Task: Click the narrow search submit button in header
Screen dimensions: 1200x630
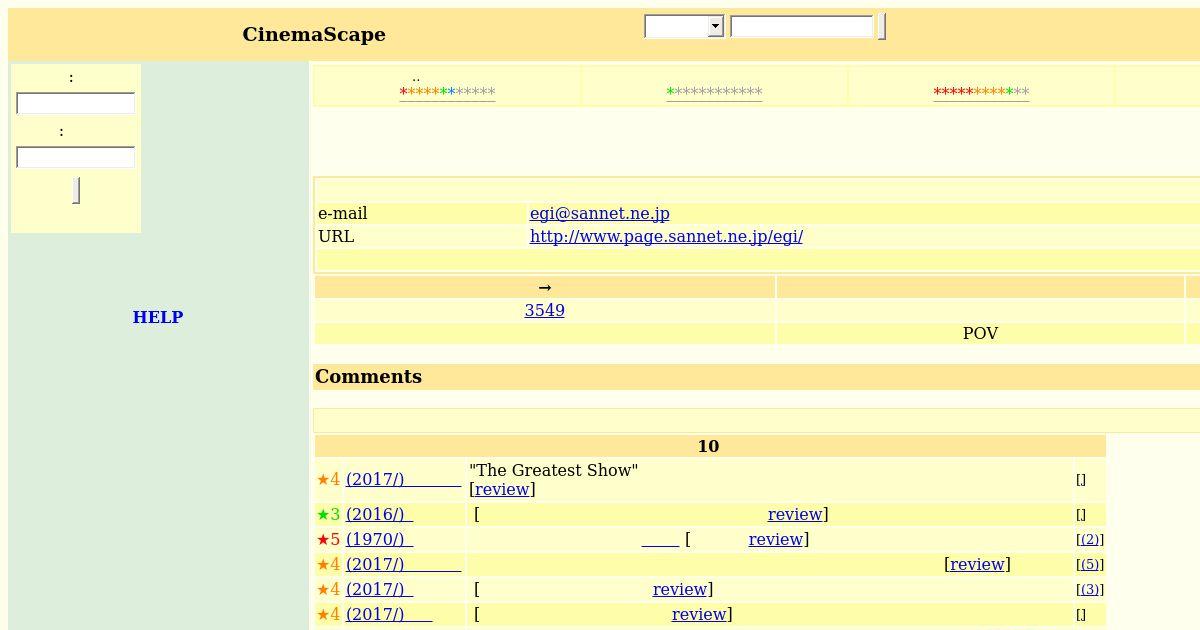Action: pos(882,26)
